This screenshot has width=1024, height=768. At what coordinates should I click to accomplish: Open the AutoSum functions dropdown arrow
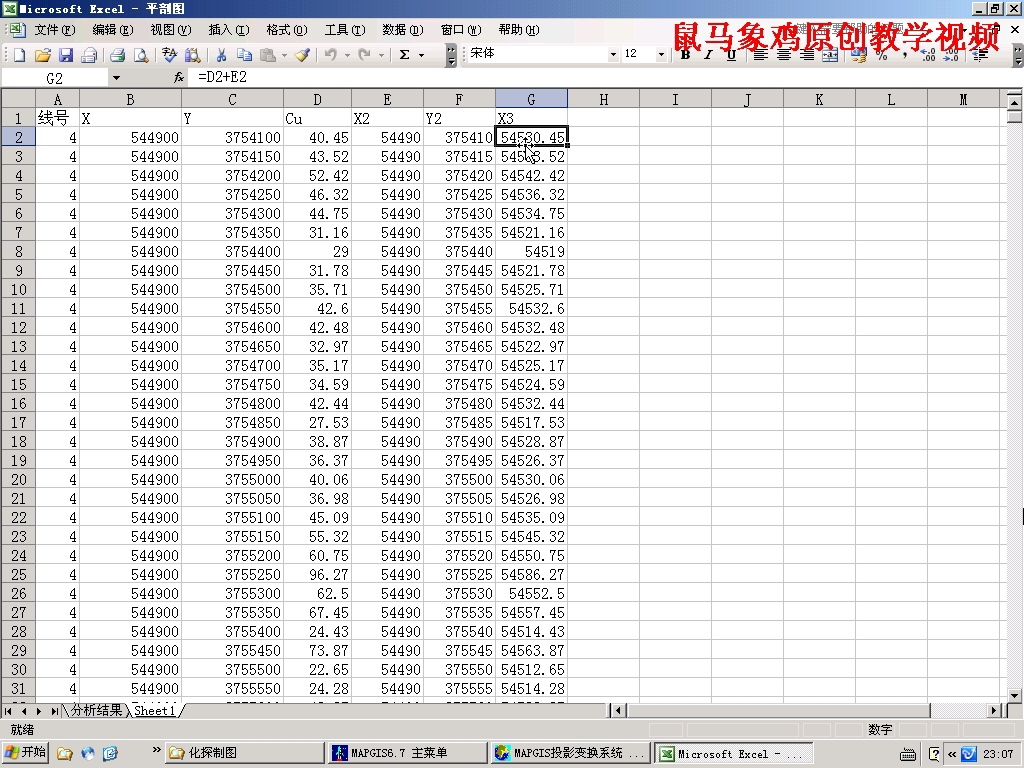click(x=421, y=56)
